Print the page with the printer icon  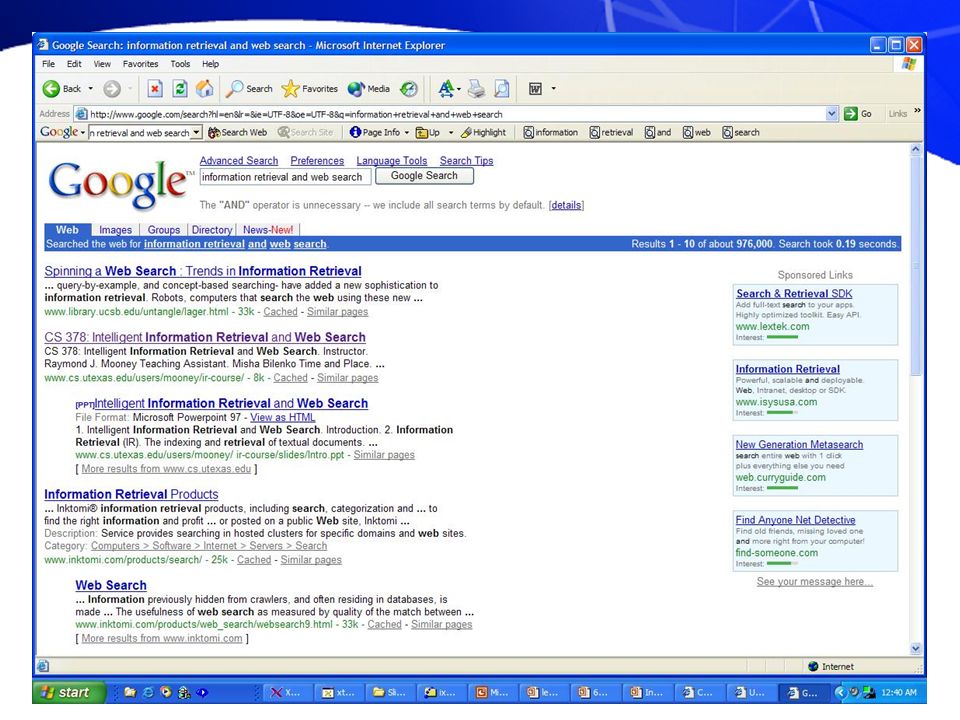pyautogui.click(x=476, y=89)
